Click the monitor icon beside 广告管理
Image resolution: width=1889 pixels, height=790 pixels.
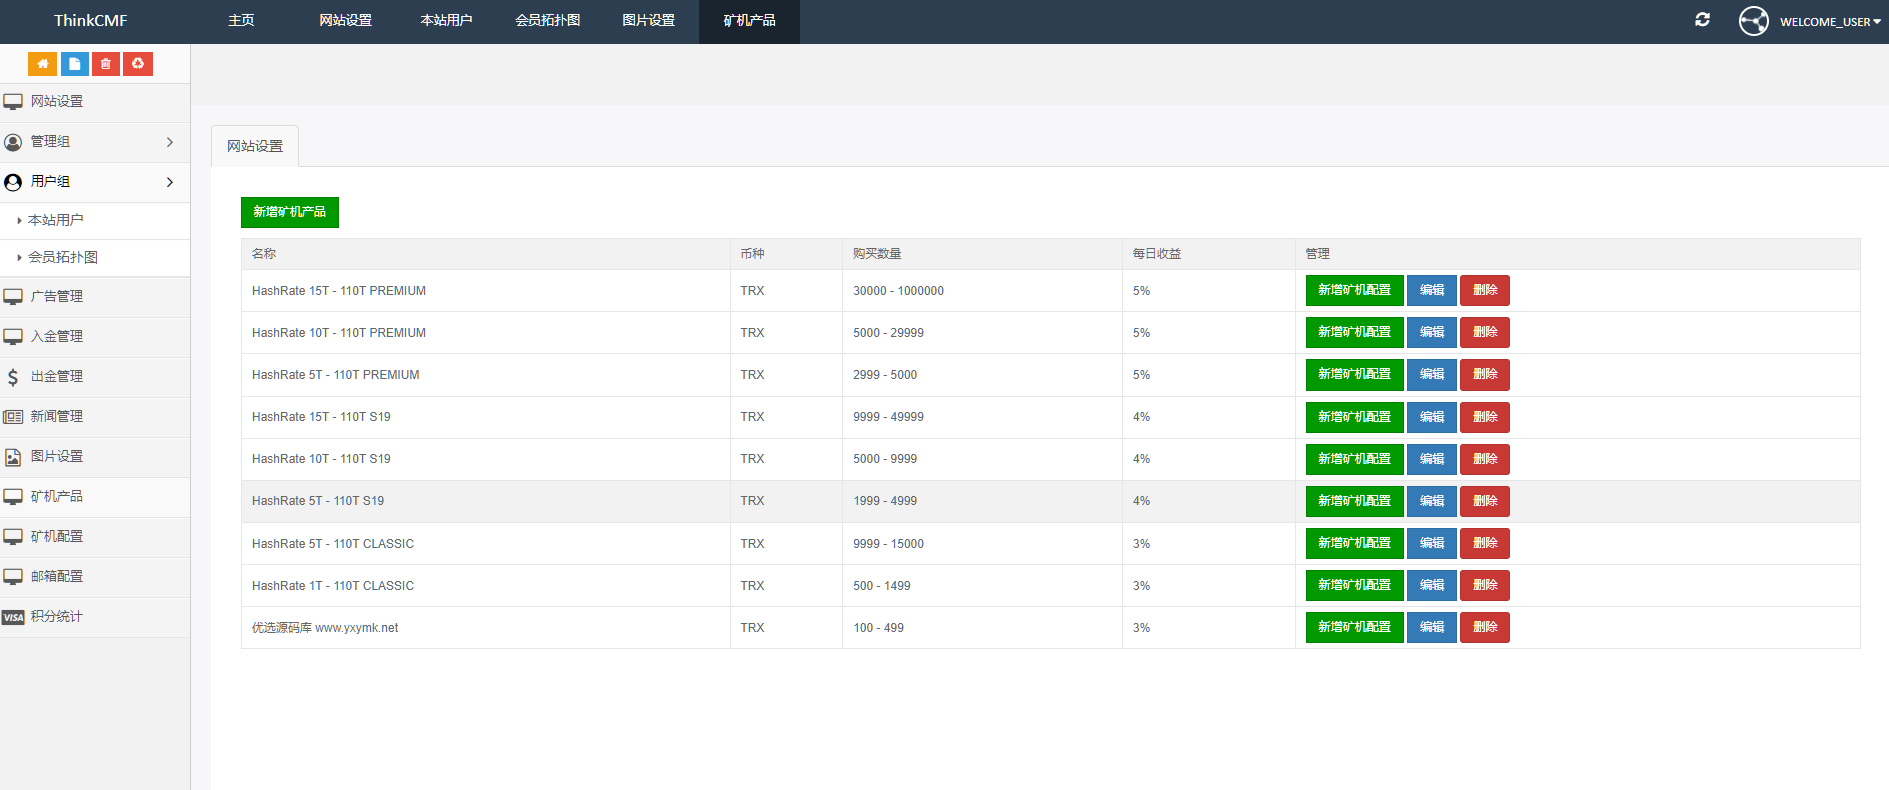click(x=13, y=297)
